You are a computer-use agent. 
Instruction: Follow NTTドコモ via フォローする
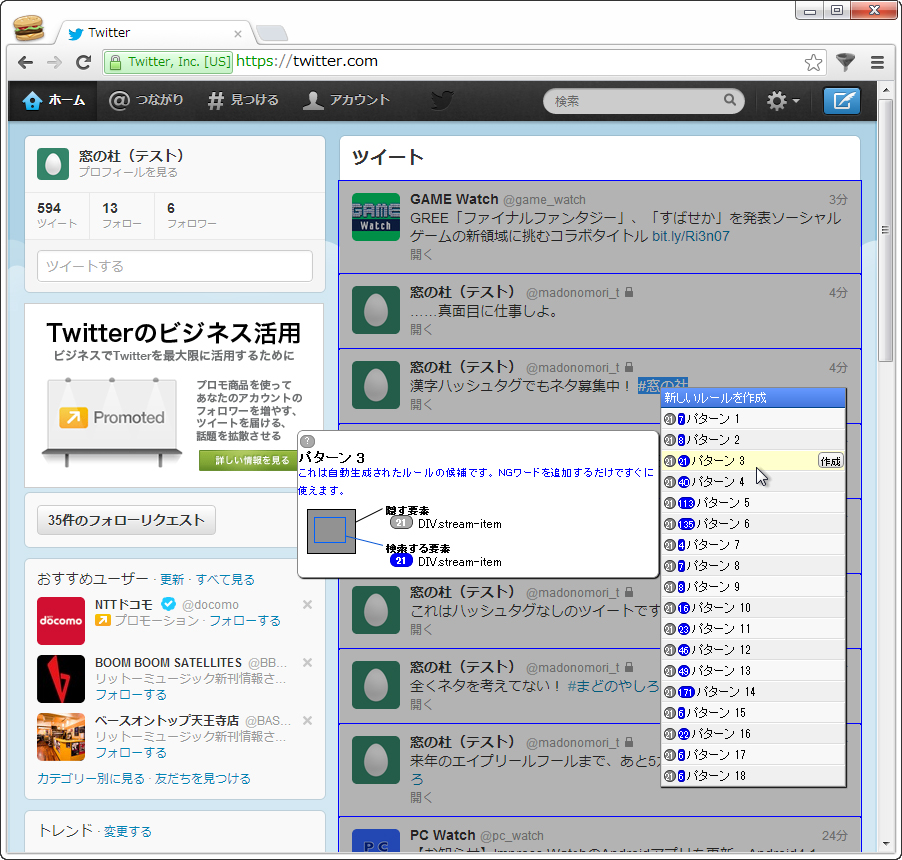244,621
